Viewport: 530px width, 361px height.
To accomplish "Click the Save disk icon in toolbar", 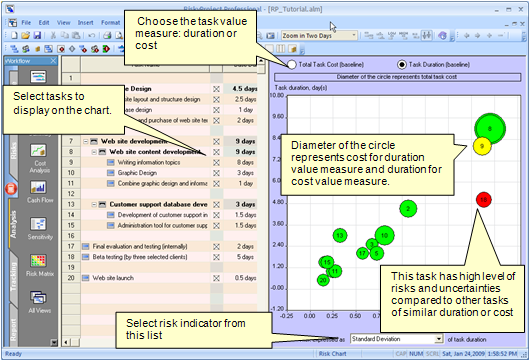I will (37, 35).
